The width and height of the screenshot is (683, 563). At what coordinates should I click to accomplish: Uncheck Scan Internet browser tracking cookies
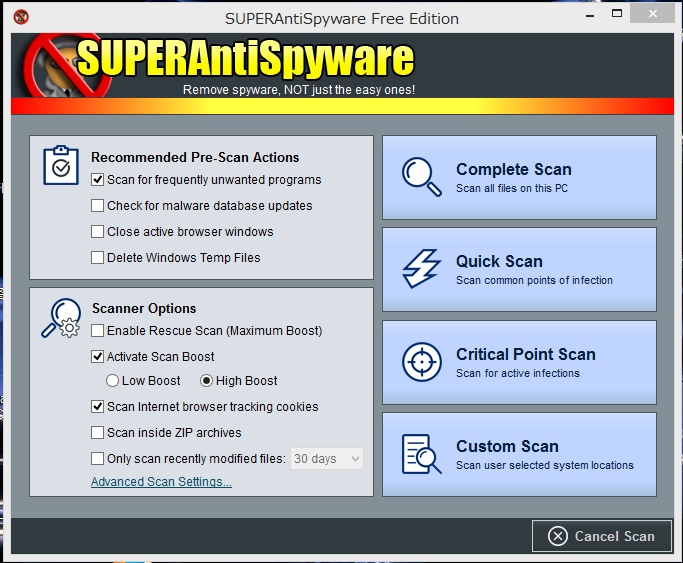(x=97, y=406)
